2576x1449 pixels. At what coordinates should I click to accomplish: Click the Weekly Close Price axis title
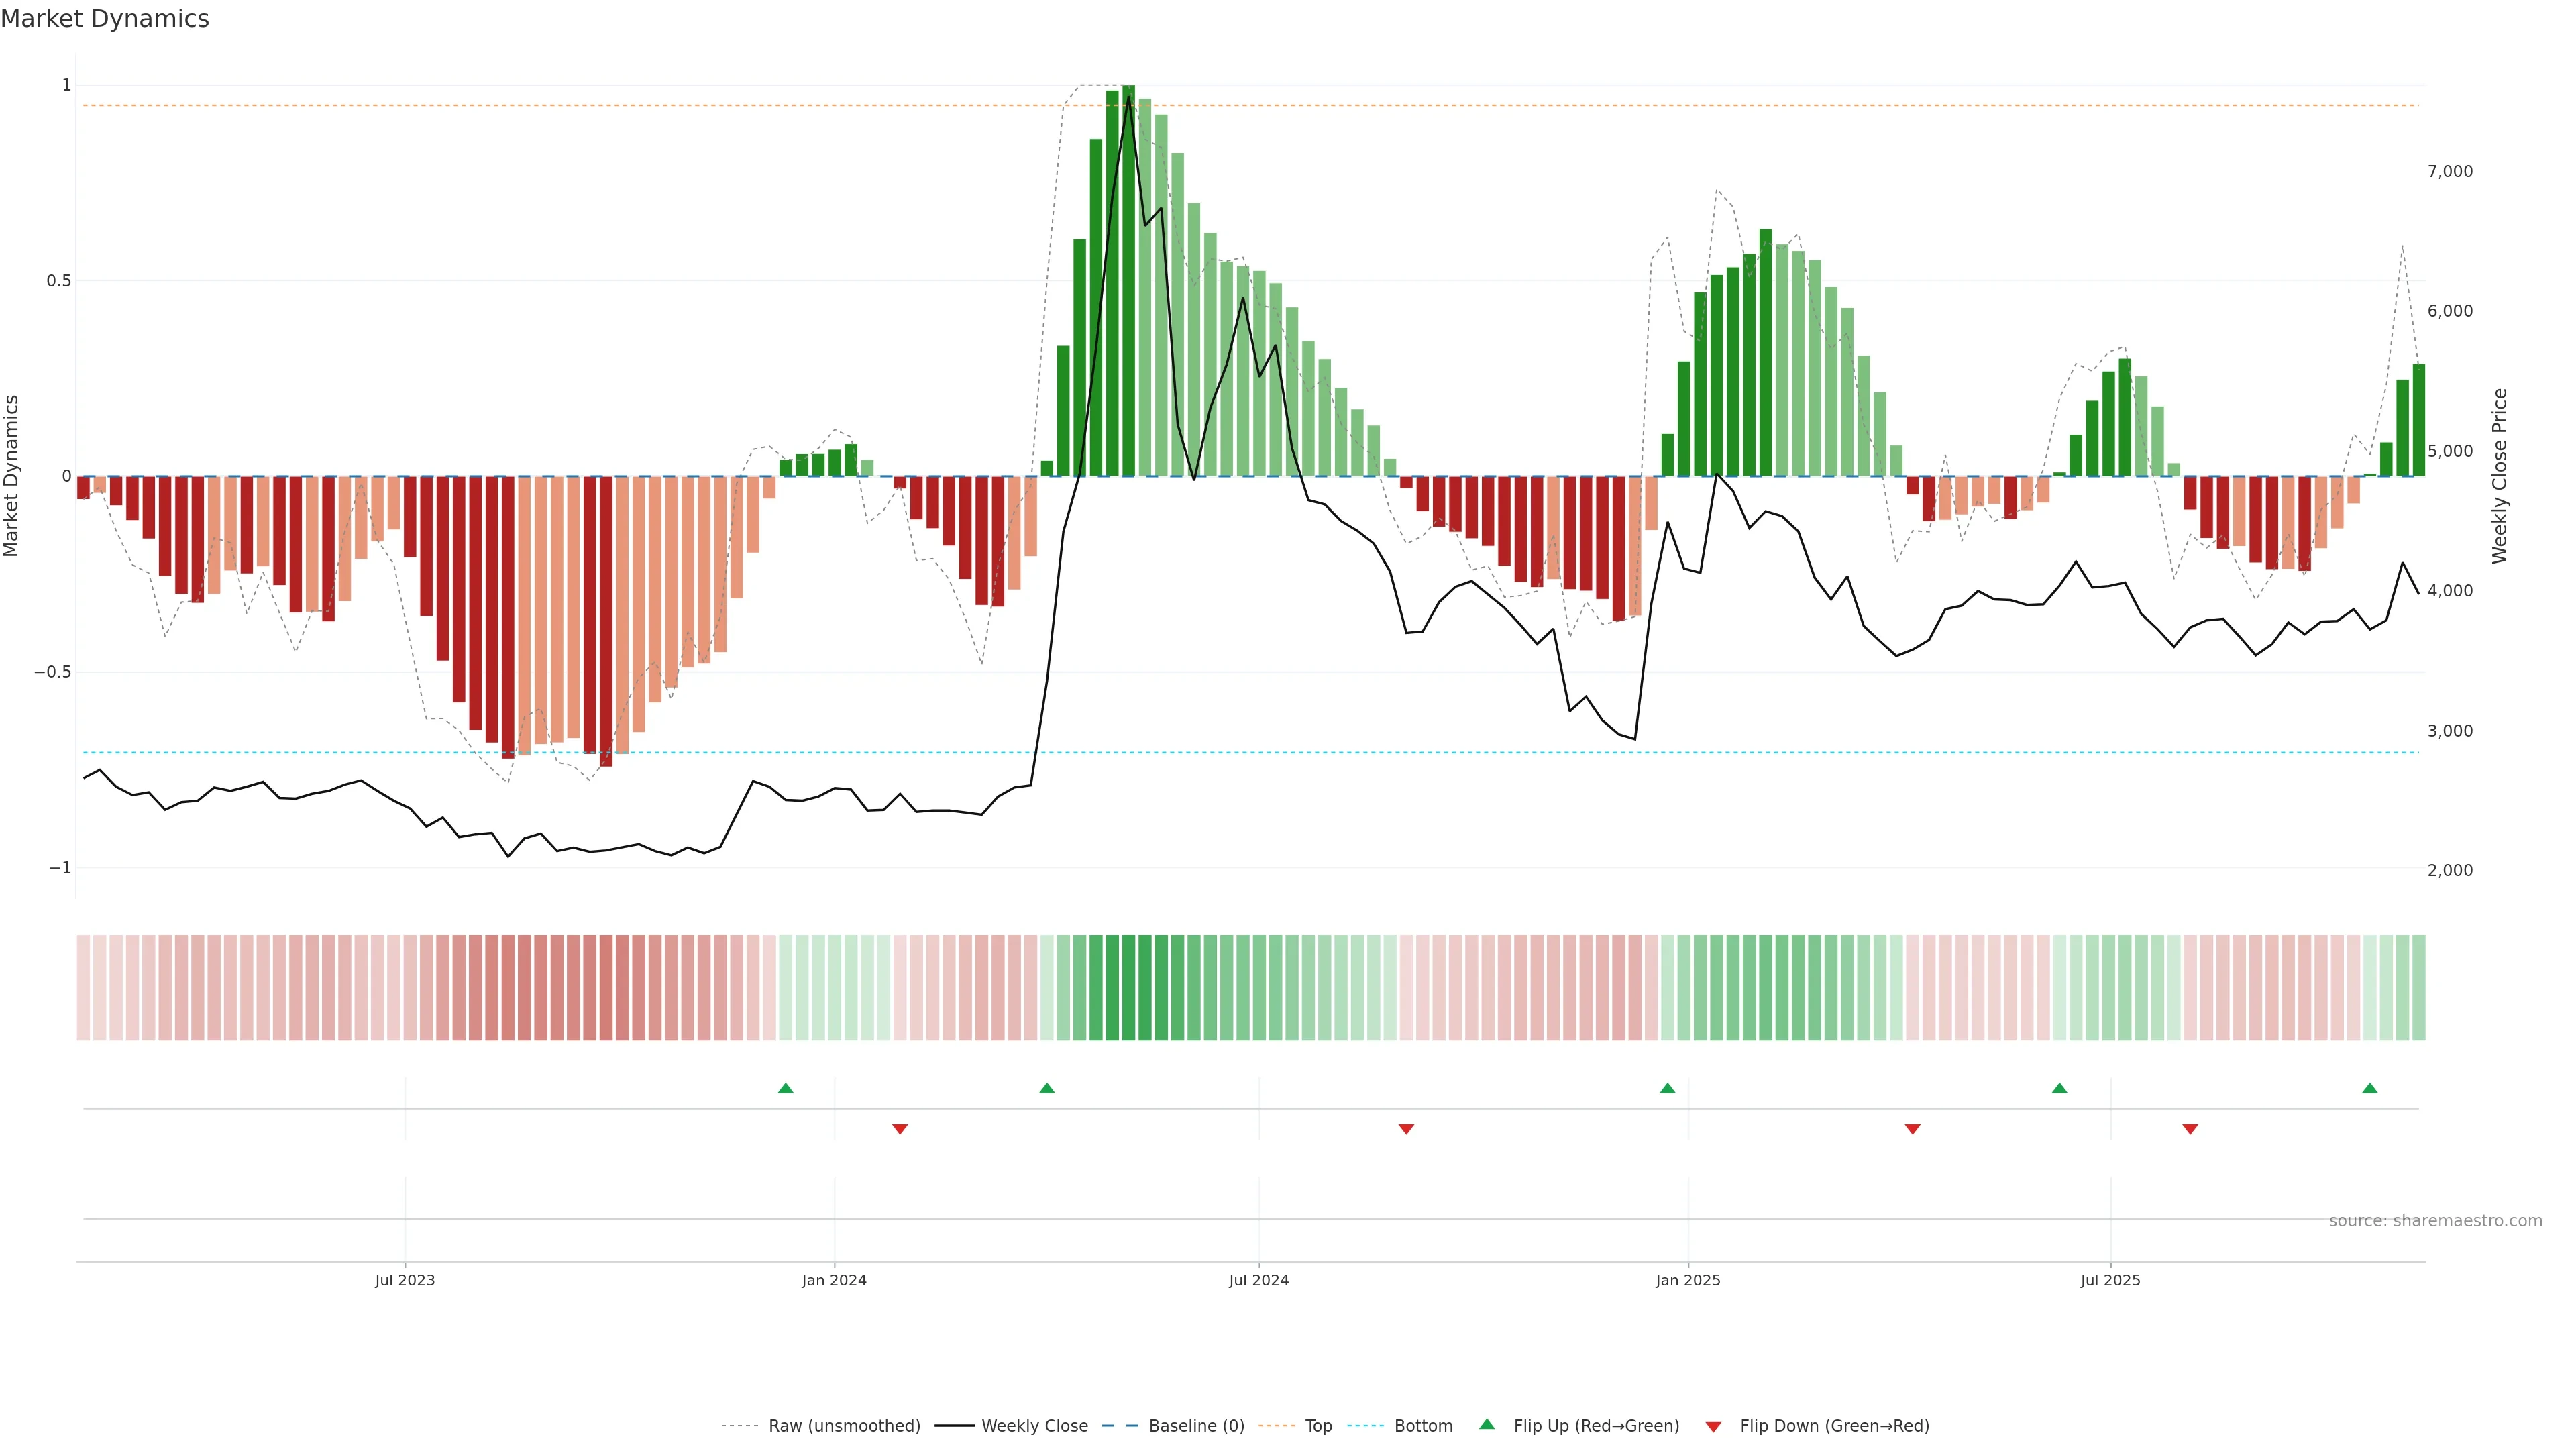[x=2500, y=476]
